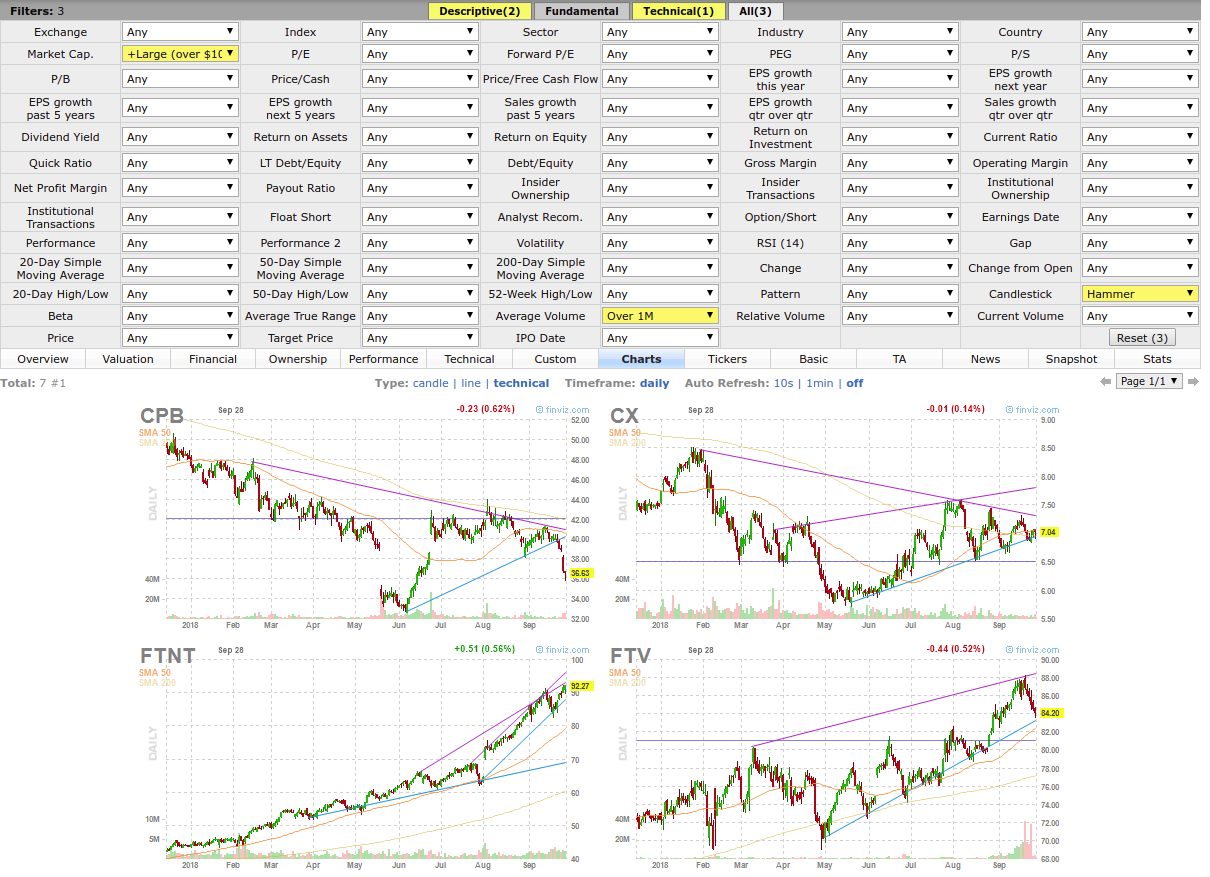Open the RSI (14) filter dropdown
1210x877 pixels.
pyautogui.click(x=900, y=243)
